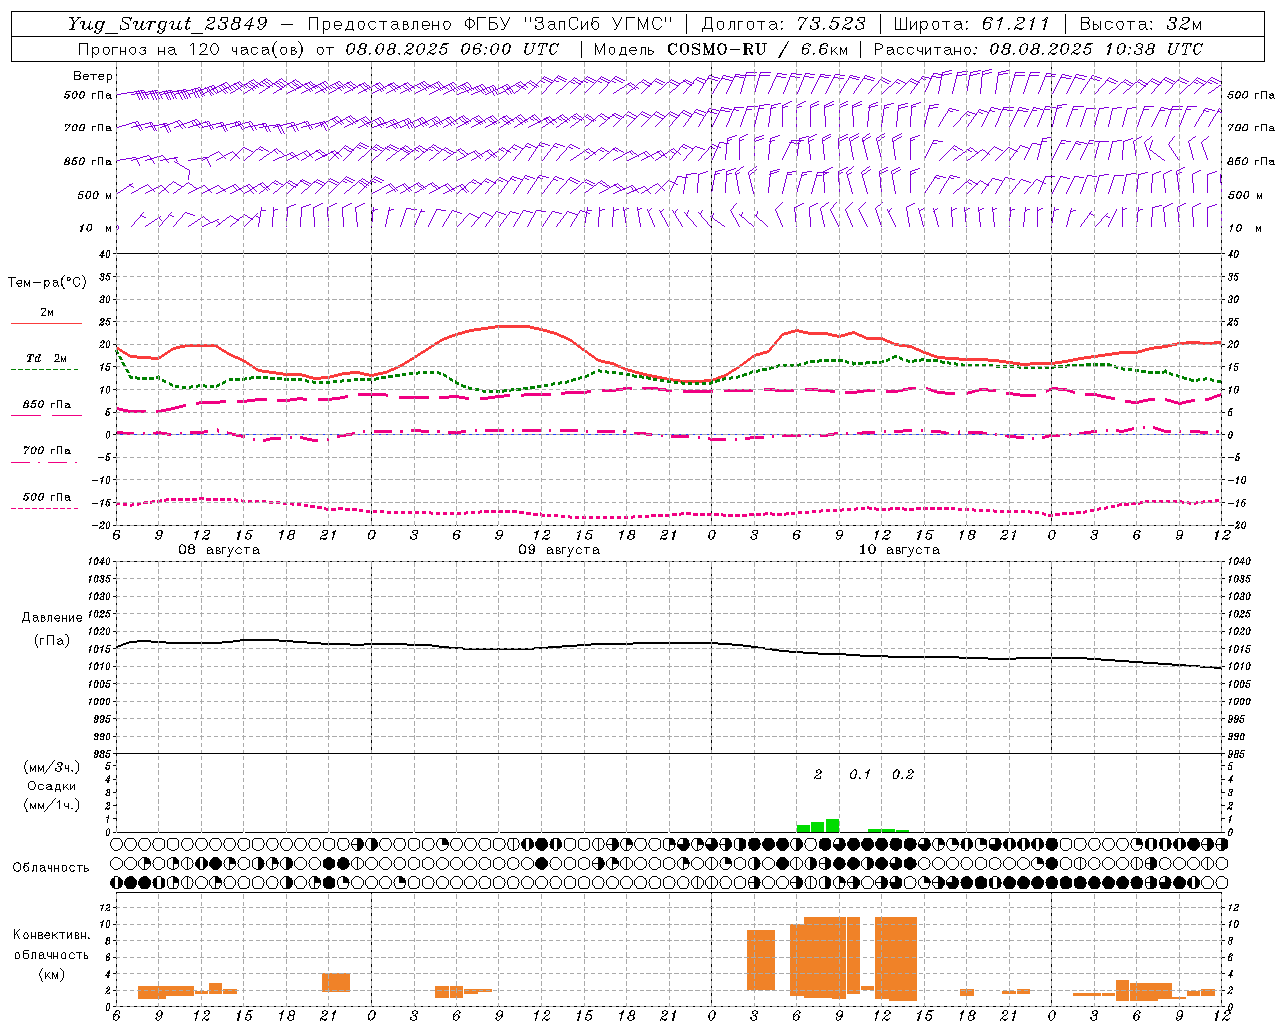Click the '(гПа)' pressure unit label
1280x1024 pixels.
tap(52, 641)
